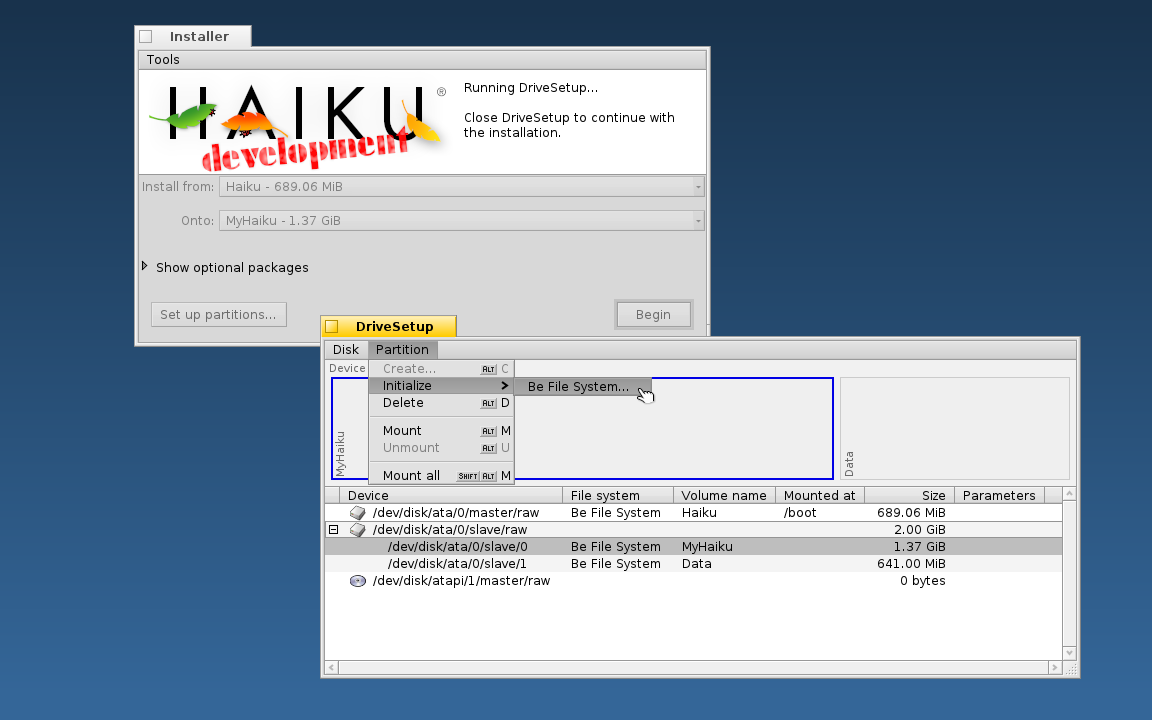Select Mount all menu entry
1152x720 pixels.
(x=411, y=476)
